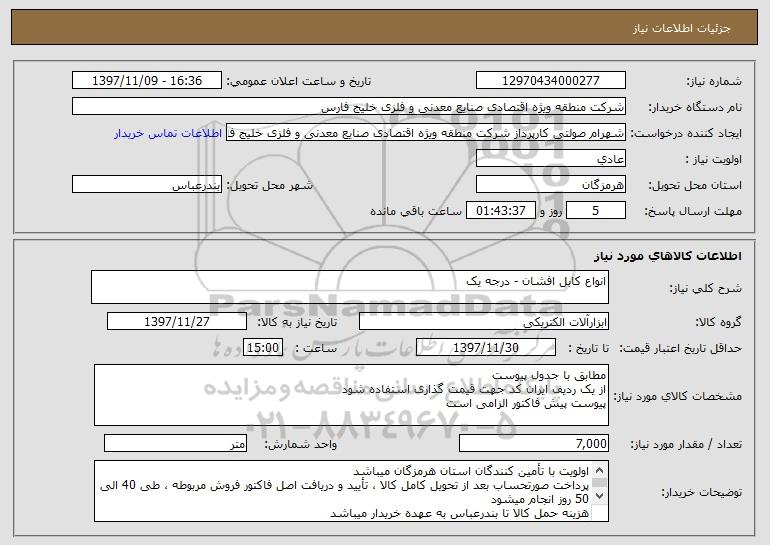The image size is (770, 545).
Task: Click the need number field 12970434000277
Action: [x=550, y=81]
